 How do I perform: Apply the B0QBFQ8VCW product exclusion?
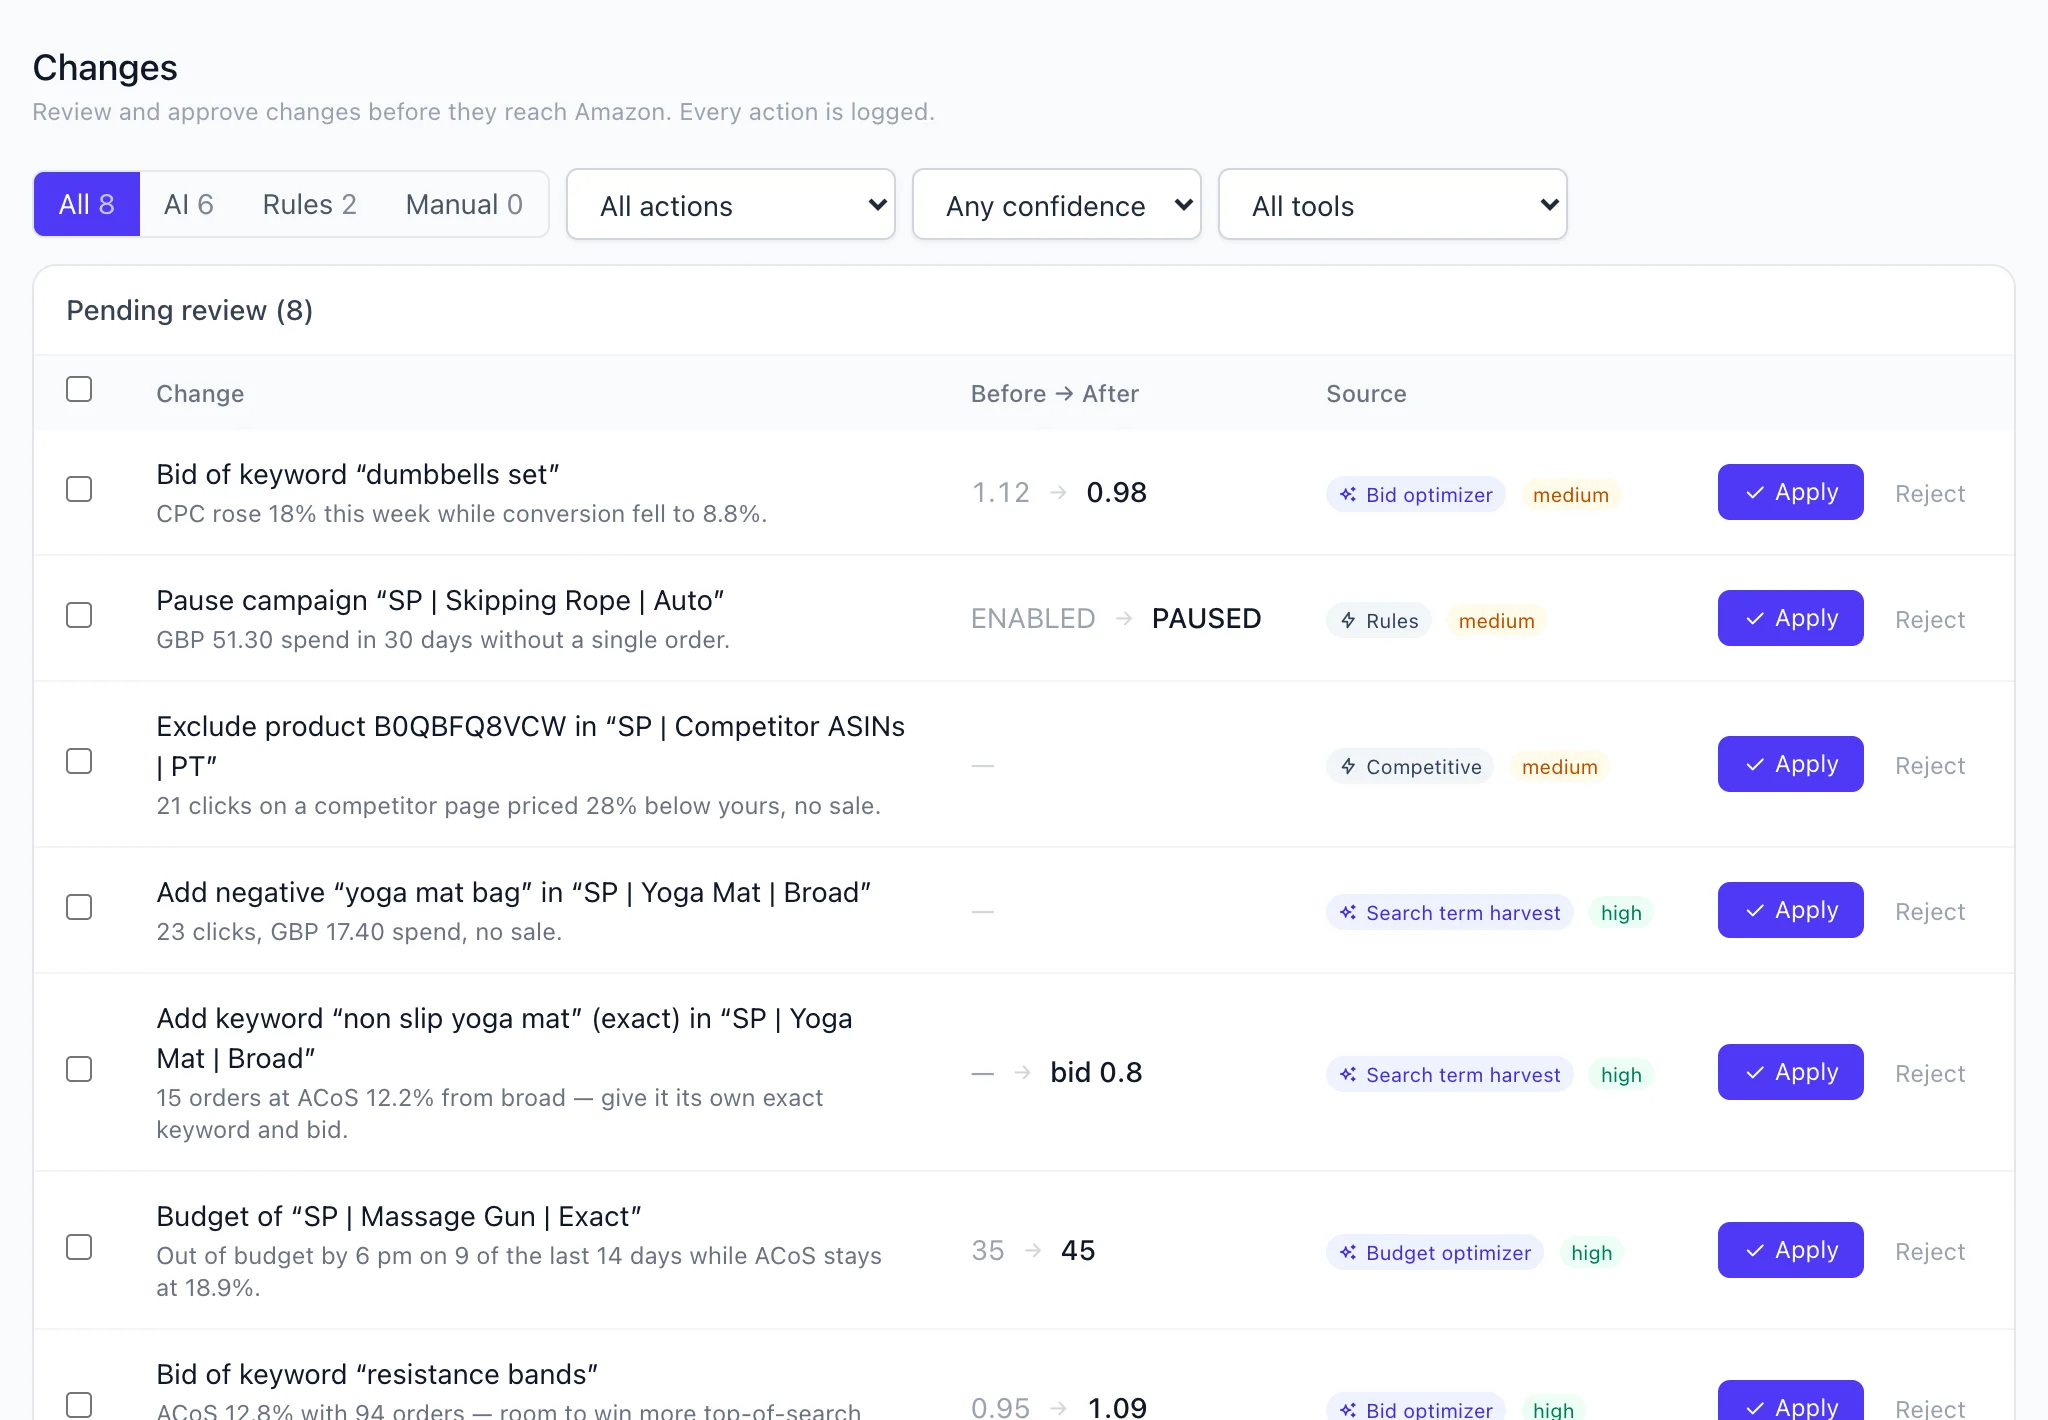click(x=1791, y=764)
